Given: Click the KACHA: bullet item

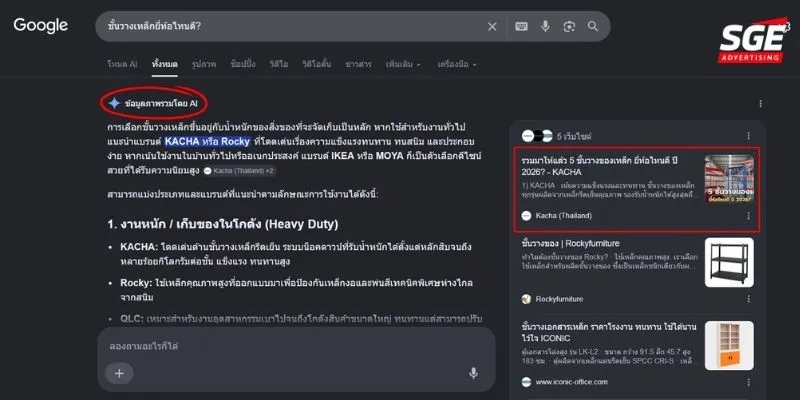Looking at the screenshot, I should (296, 254).
